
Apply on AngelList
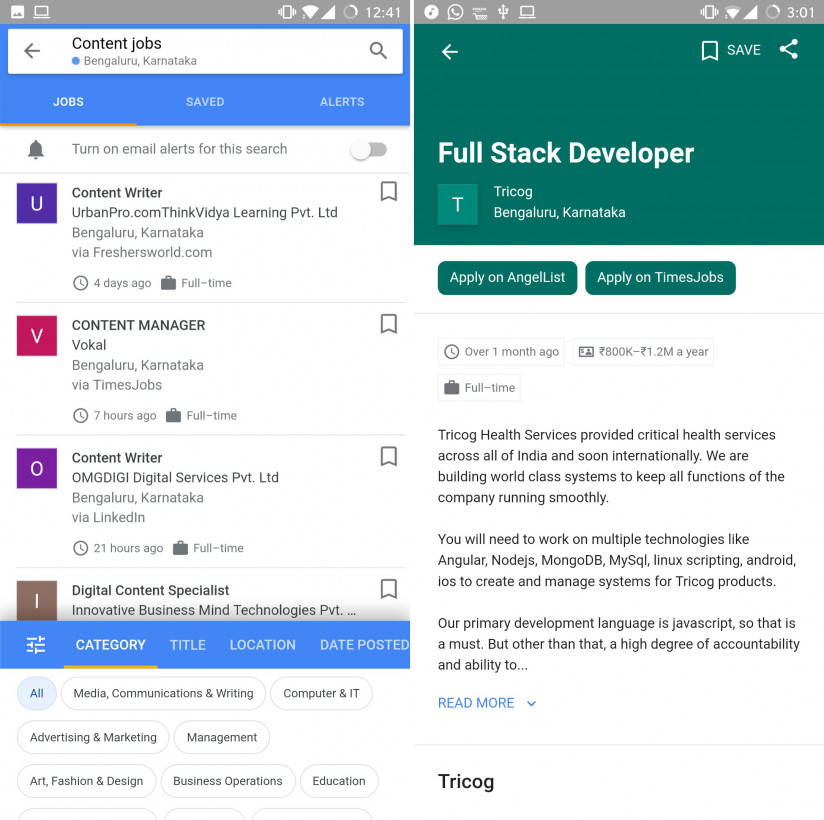tap(507, 278)
